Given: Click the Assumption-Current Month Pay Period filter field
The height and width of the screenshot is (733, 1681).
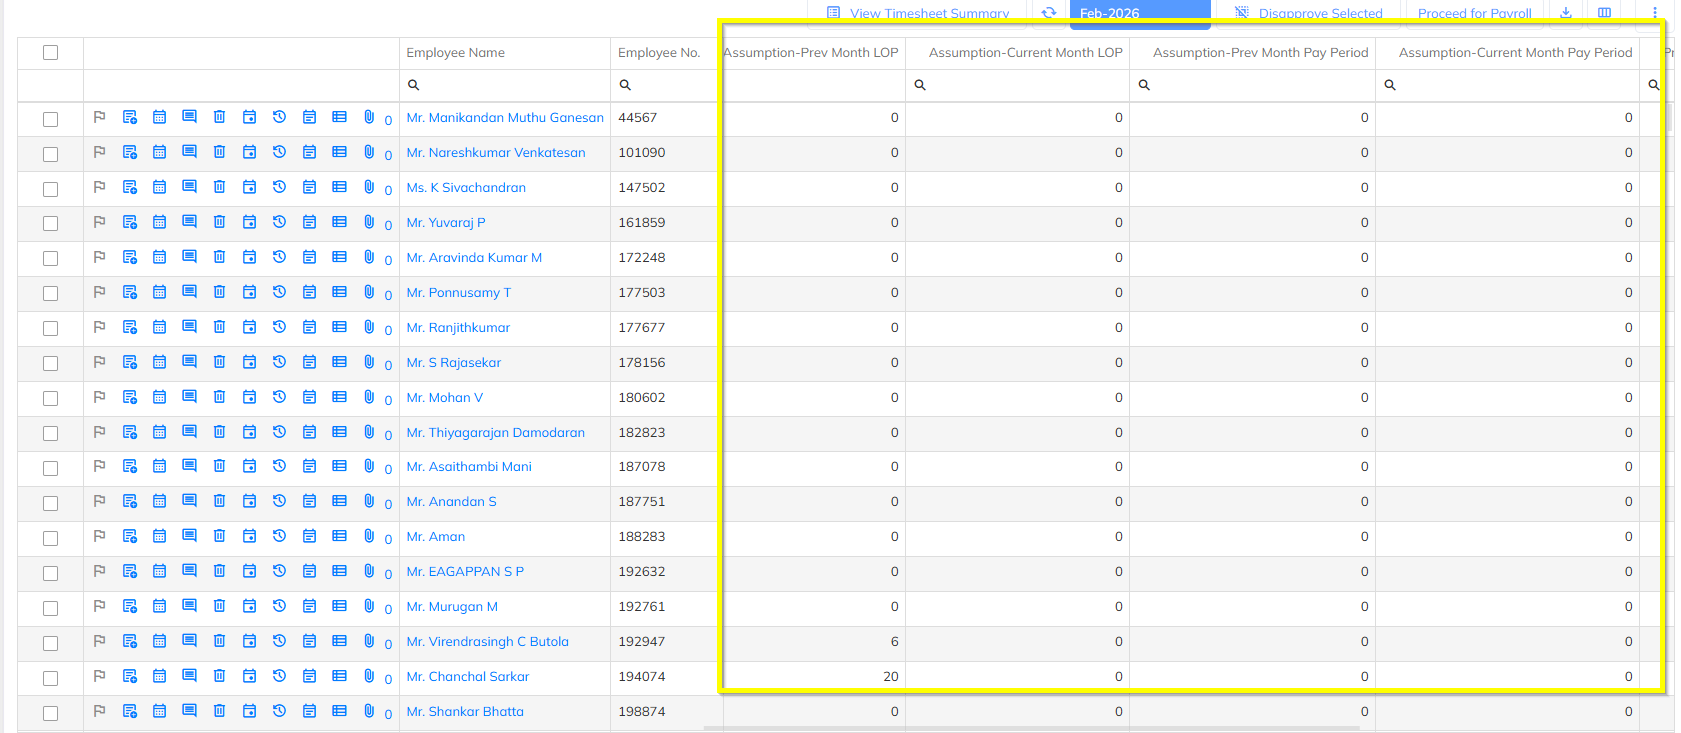Looking at the screenshot, I should point(1508,85).
